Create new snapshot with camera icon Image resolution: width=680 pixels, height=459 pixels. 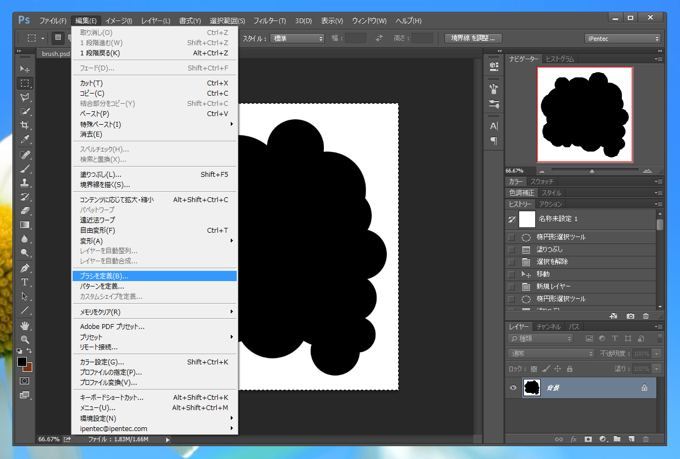tap(630, 316)
